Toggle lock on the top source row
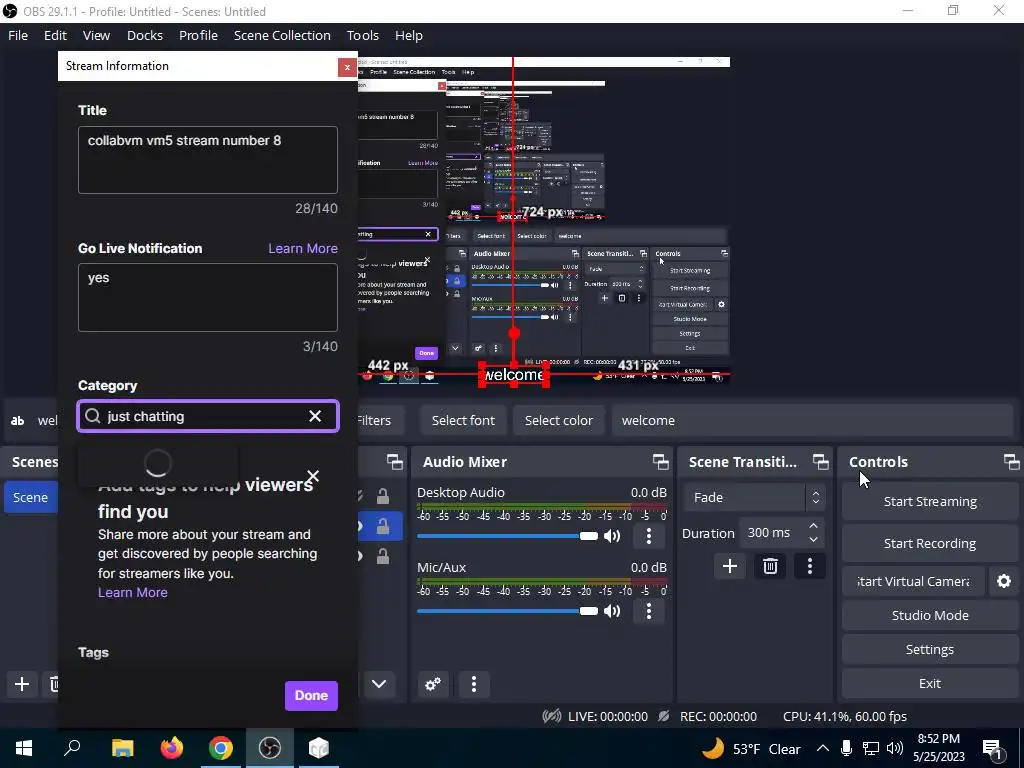1024x768 pixels. point(383,496)
